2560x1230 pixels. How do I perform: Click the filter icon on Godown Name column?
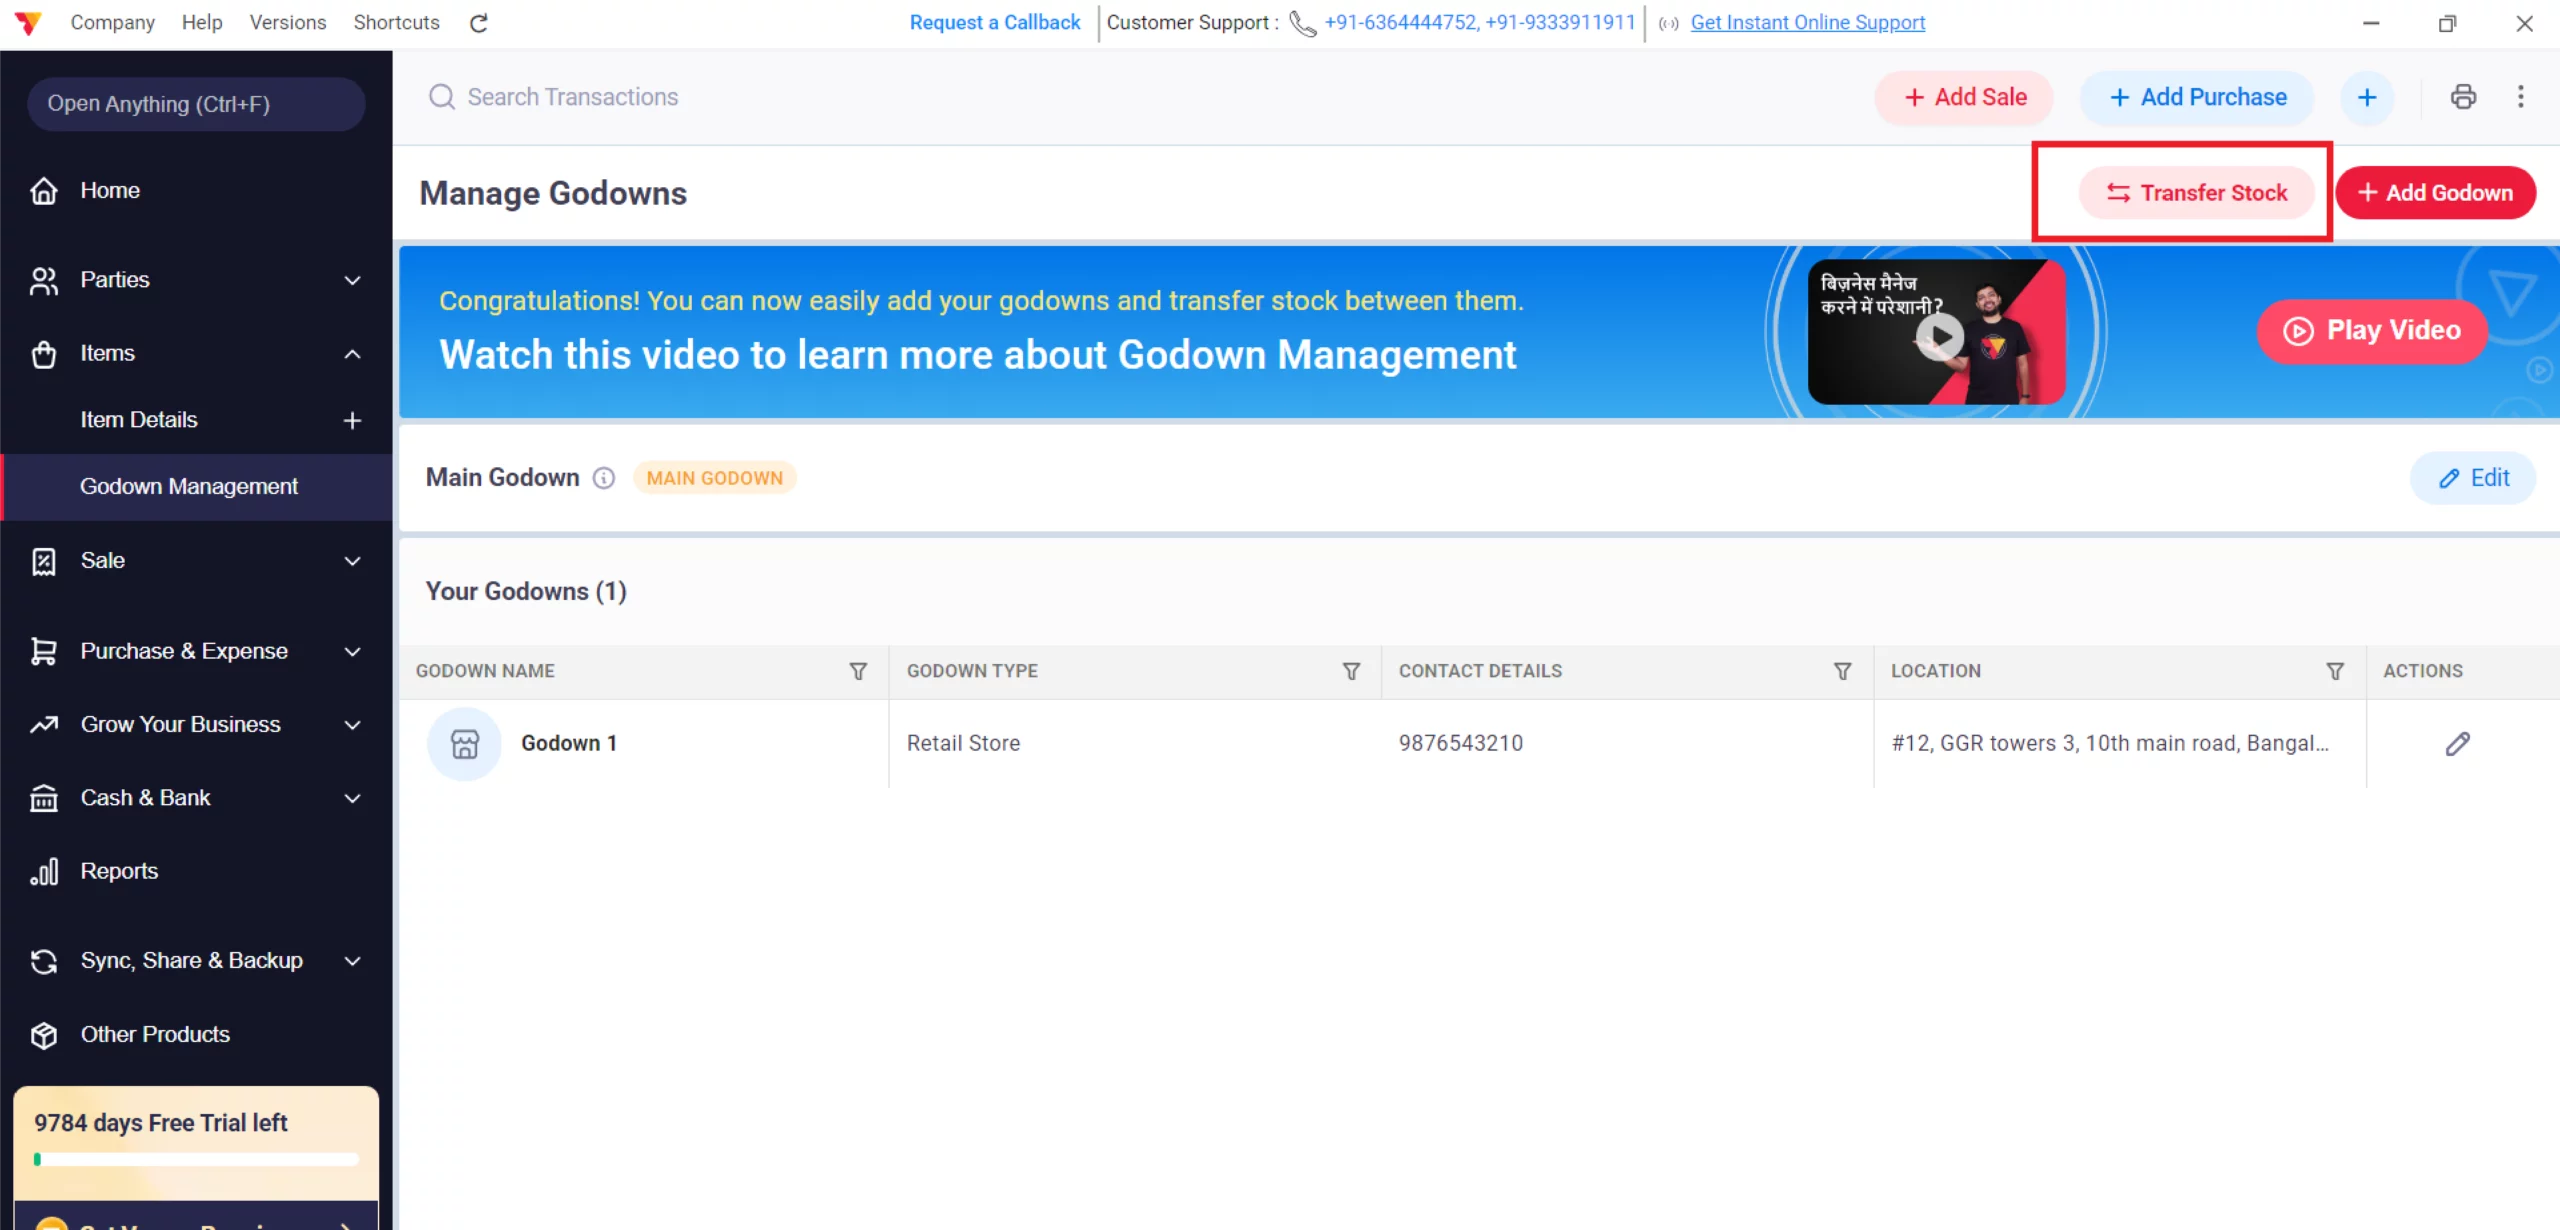(x=858, y=671)
